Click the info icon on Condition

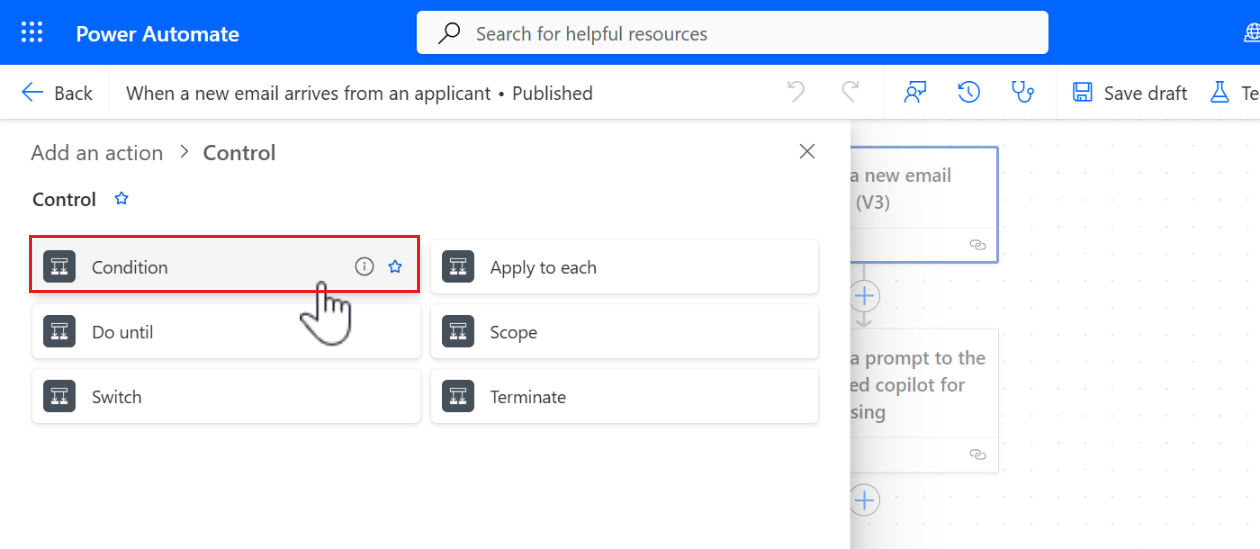pos(364,267)
